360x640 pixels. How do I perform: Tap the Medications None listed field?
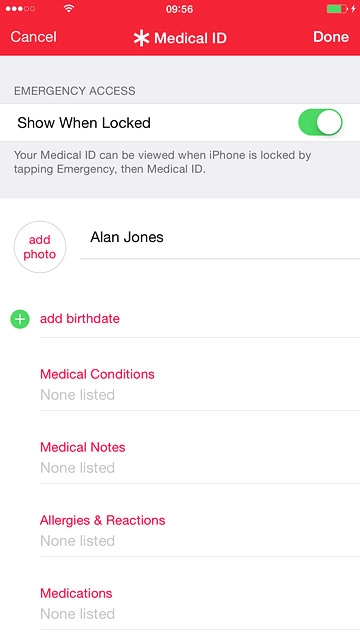[x=77, y=614]
